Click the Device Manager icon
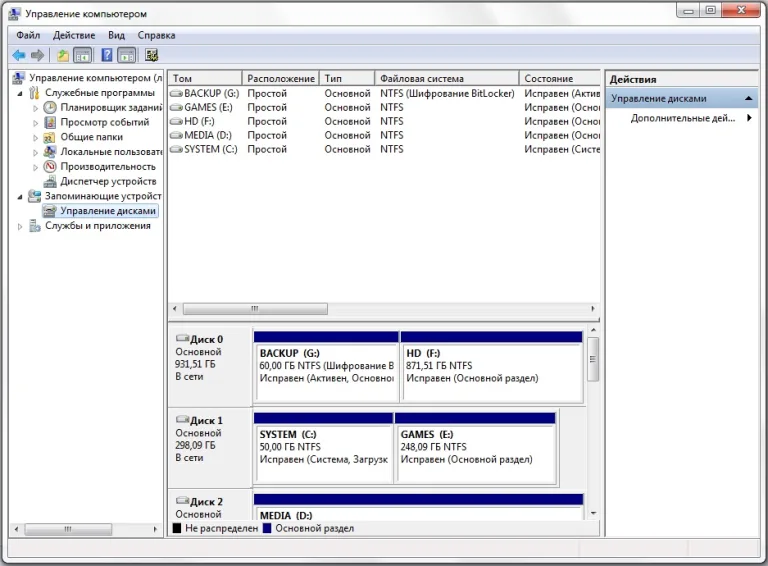 pos(50,182)
